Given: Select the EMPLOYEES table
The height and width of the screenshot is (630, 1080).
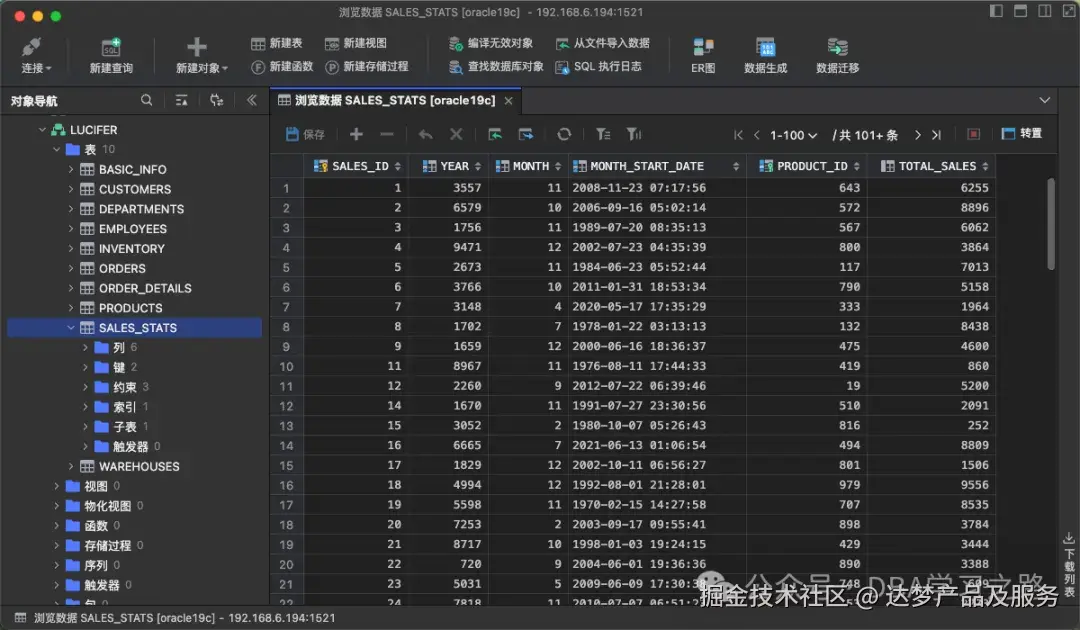Looking at the screenshot, I should click(132, 229).
